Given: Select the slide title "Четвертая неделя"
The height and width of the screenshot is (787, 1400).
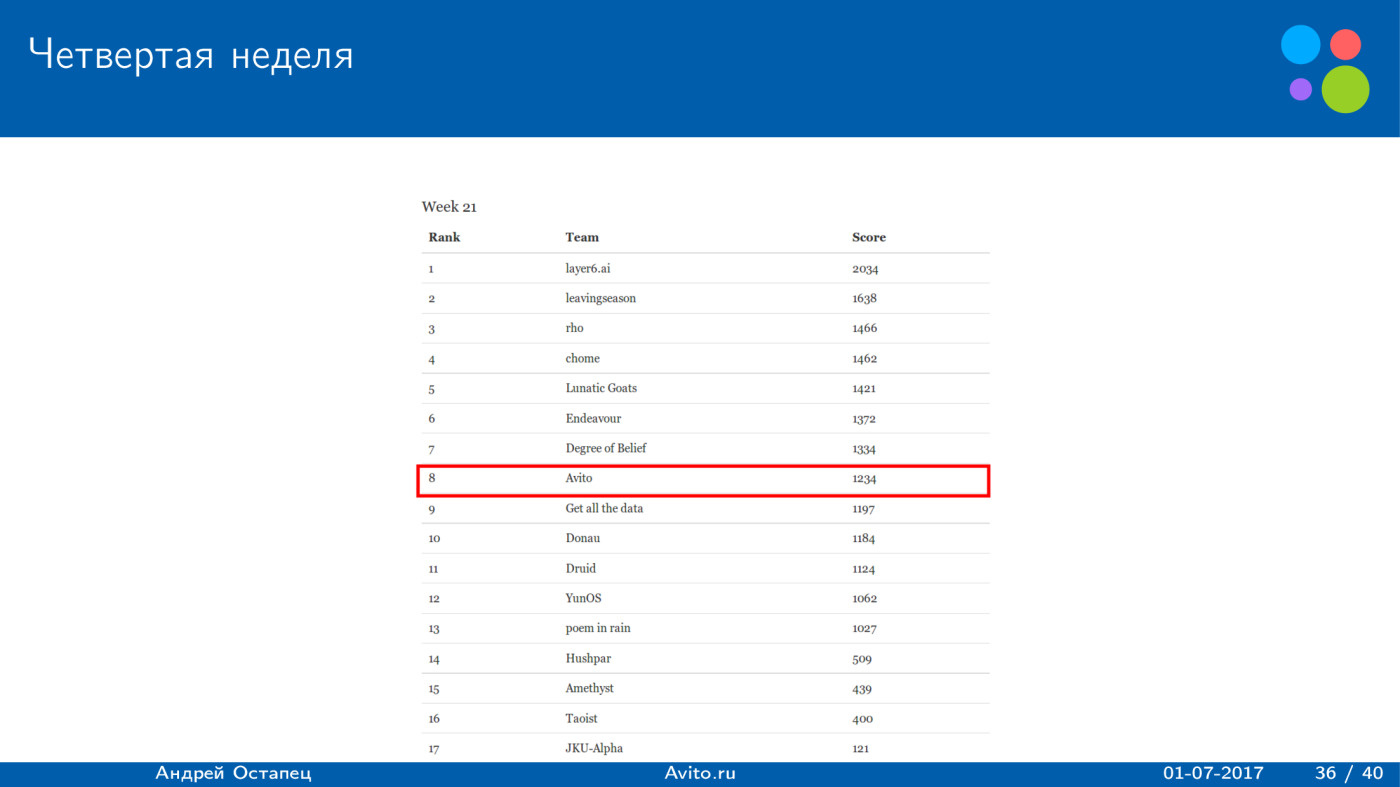Looking at the screenshot, I should [x=191, y=56].
